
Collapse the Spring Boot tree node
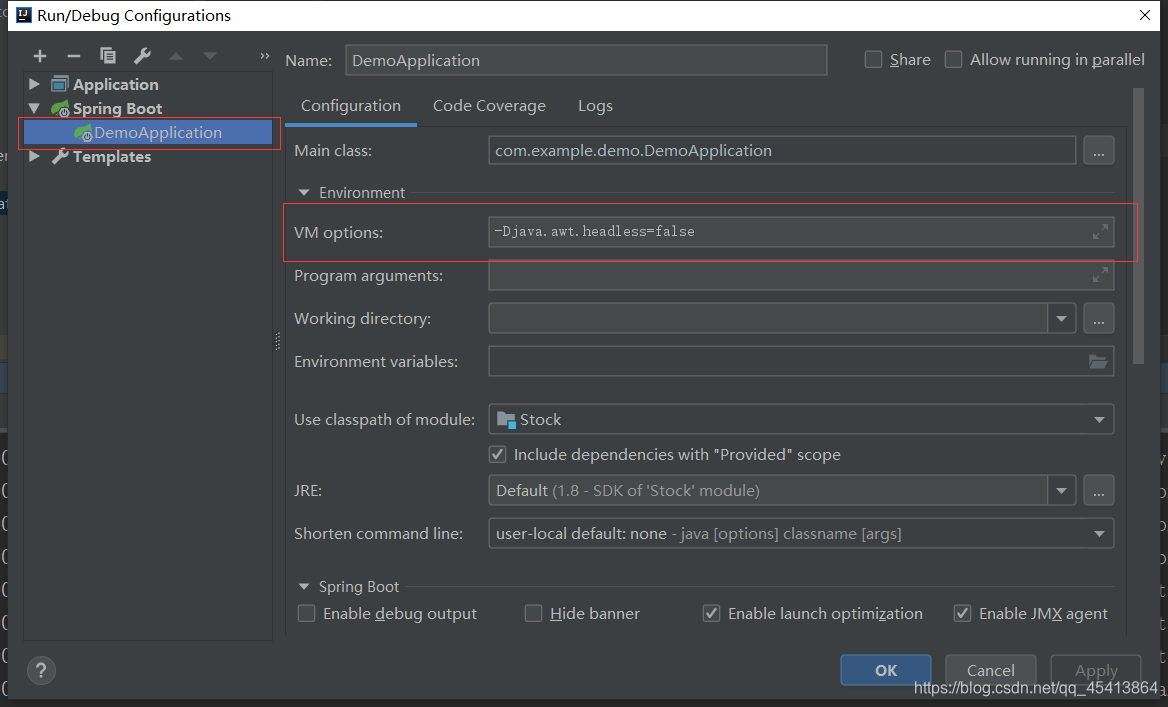34,109
